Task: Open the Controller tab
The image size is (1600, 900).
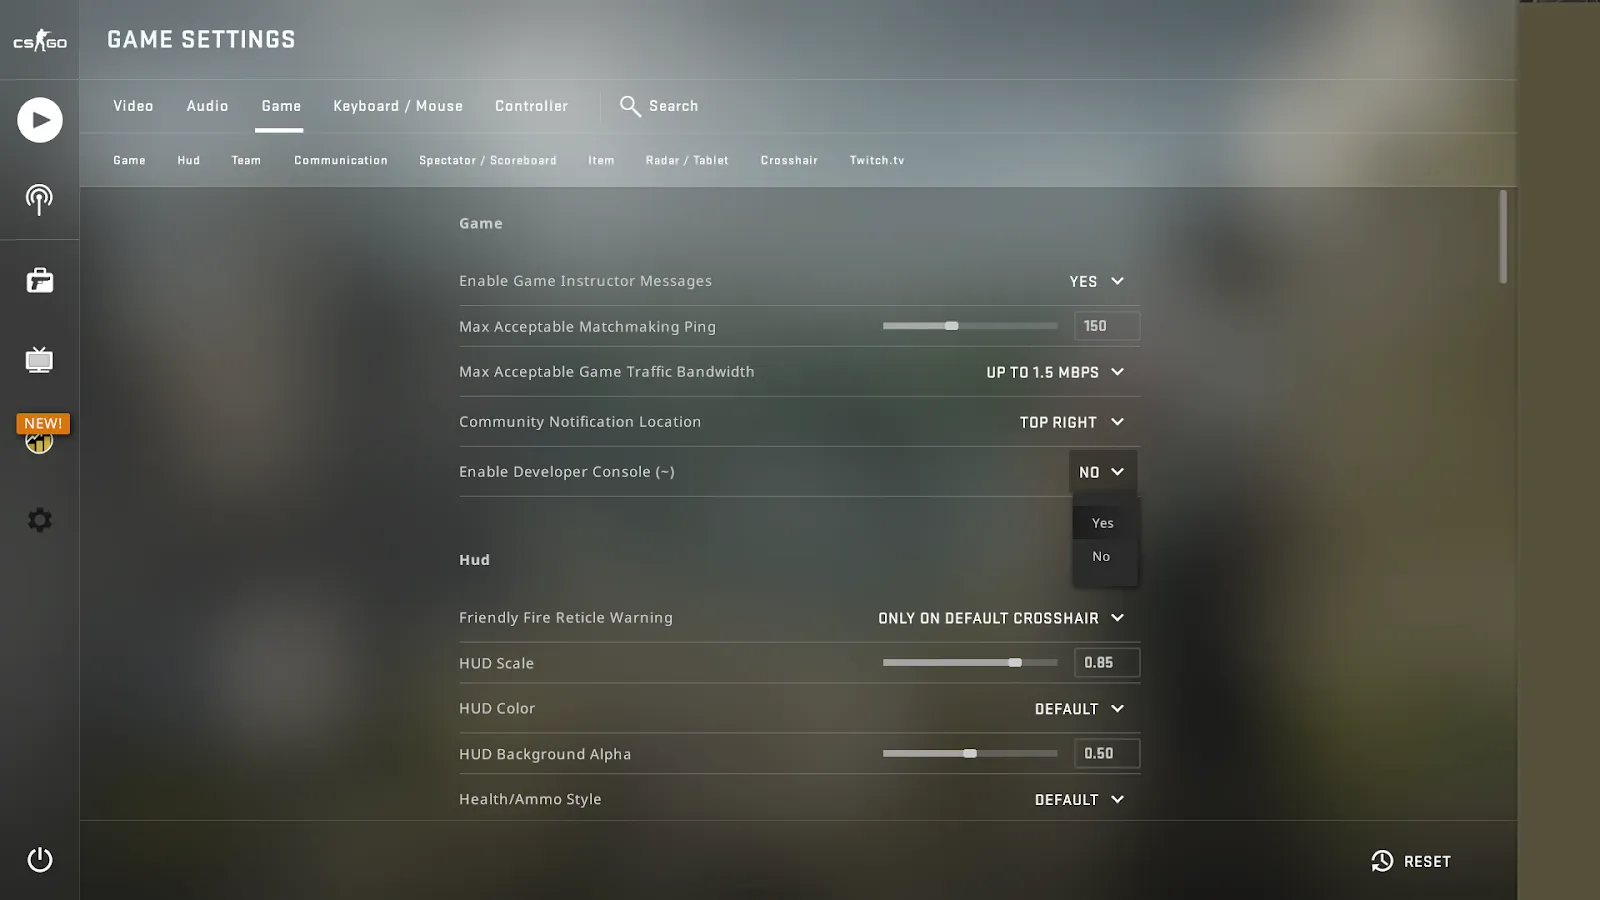Action: click(x=531, y=106)
